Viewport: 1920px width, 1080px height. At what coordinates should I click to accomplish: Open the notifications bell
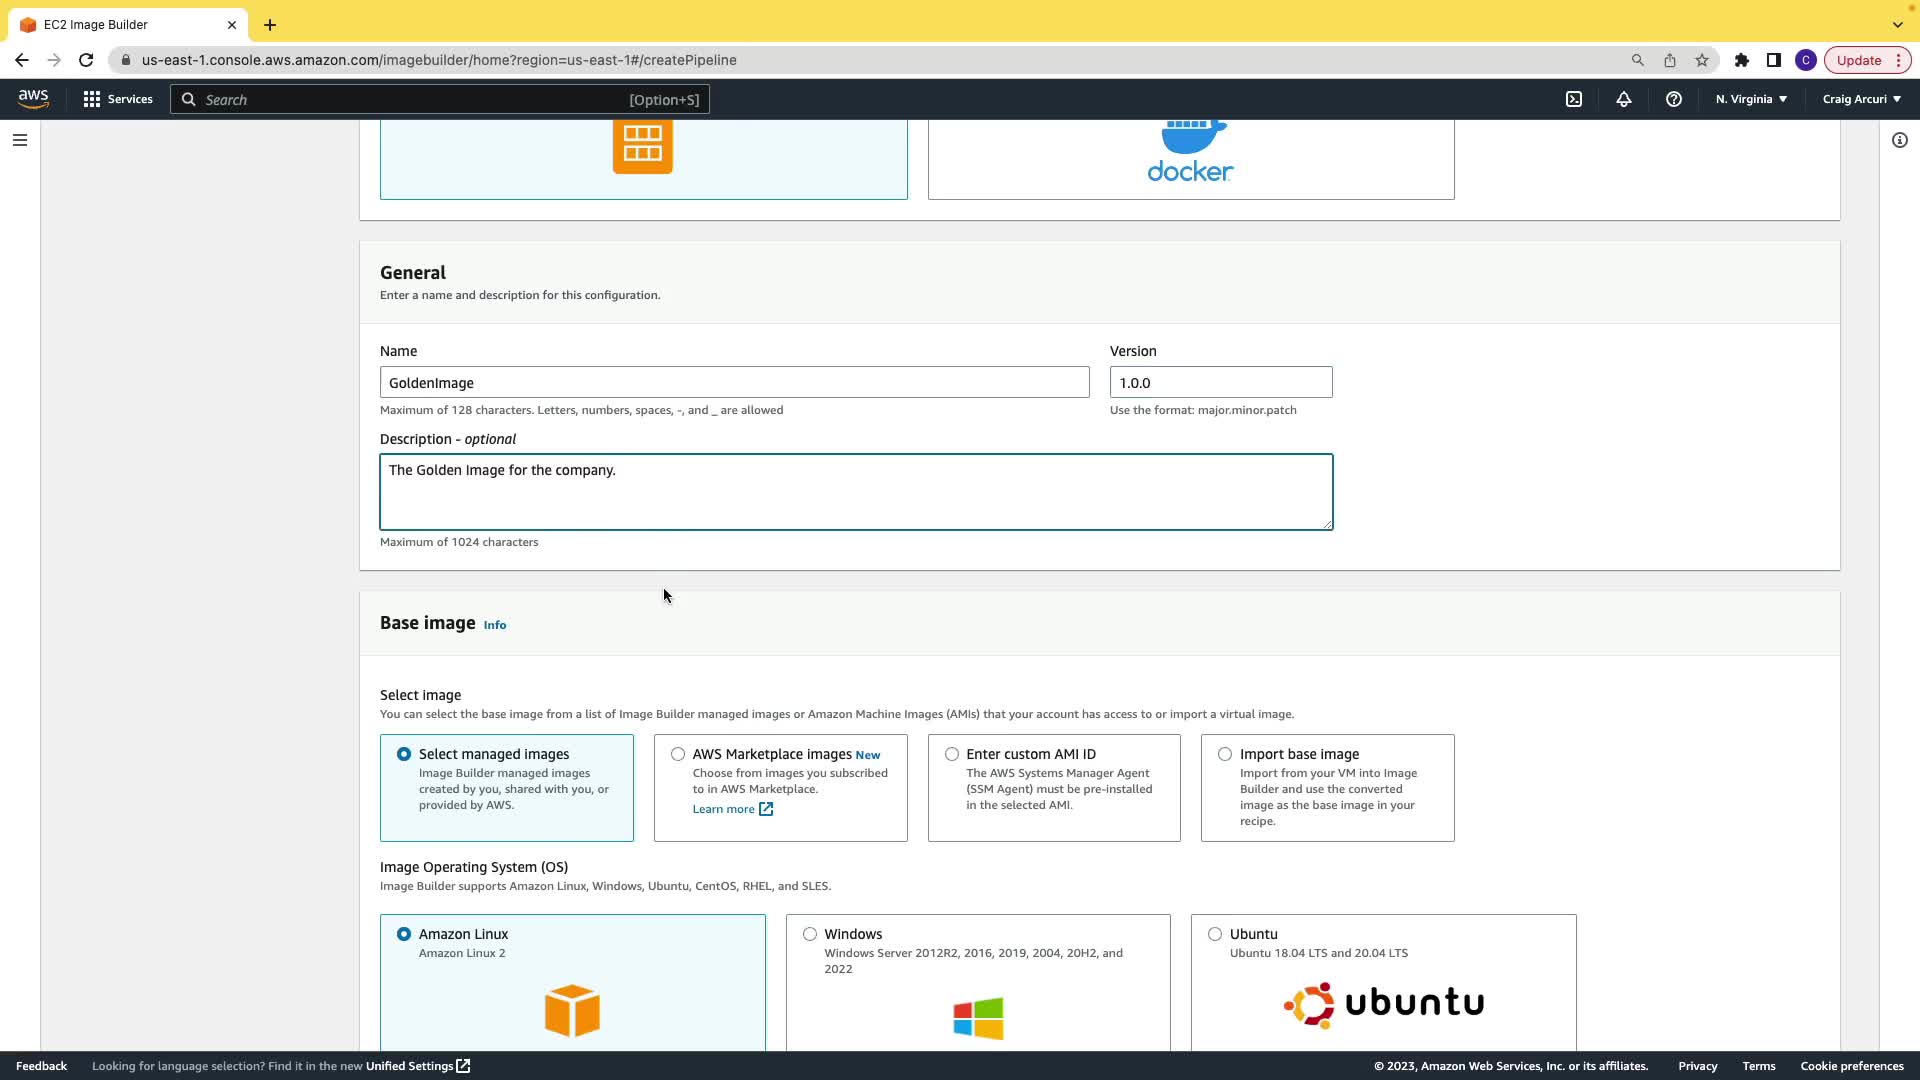(1624, 99)
